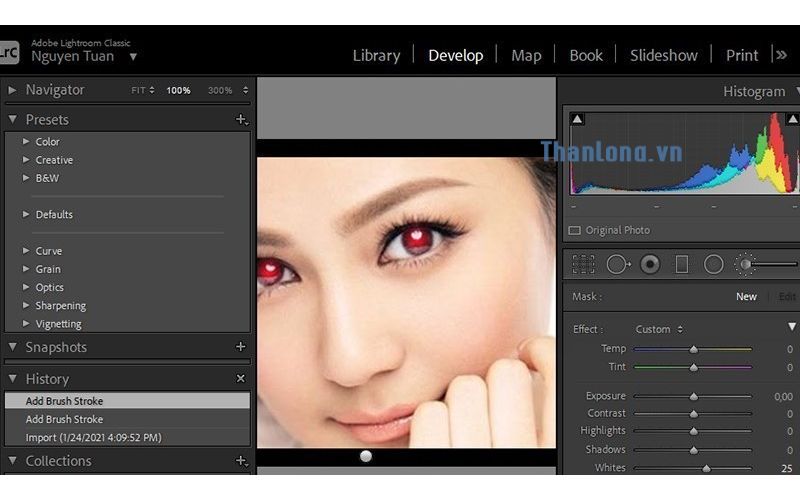800x500 pixels.
Task: Activate the Red Eye Correction tool
Action: 650,264
